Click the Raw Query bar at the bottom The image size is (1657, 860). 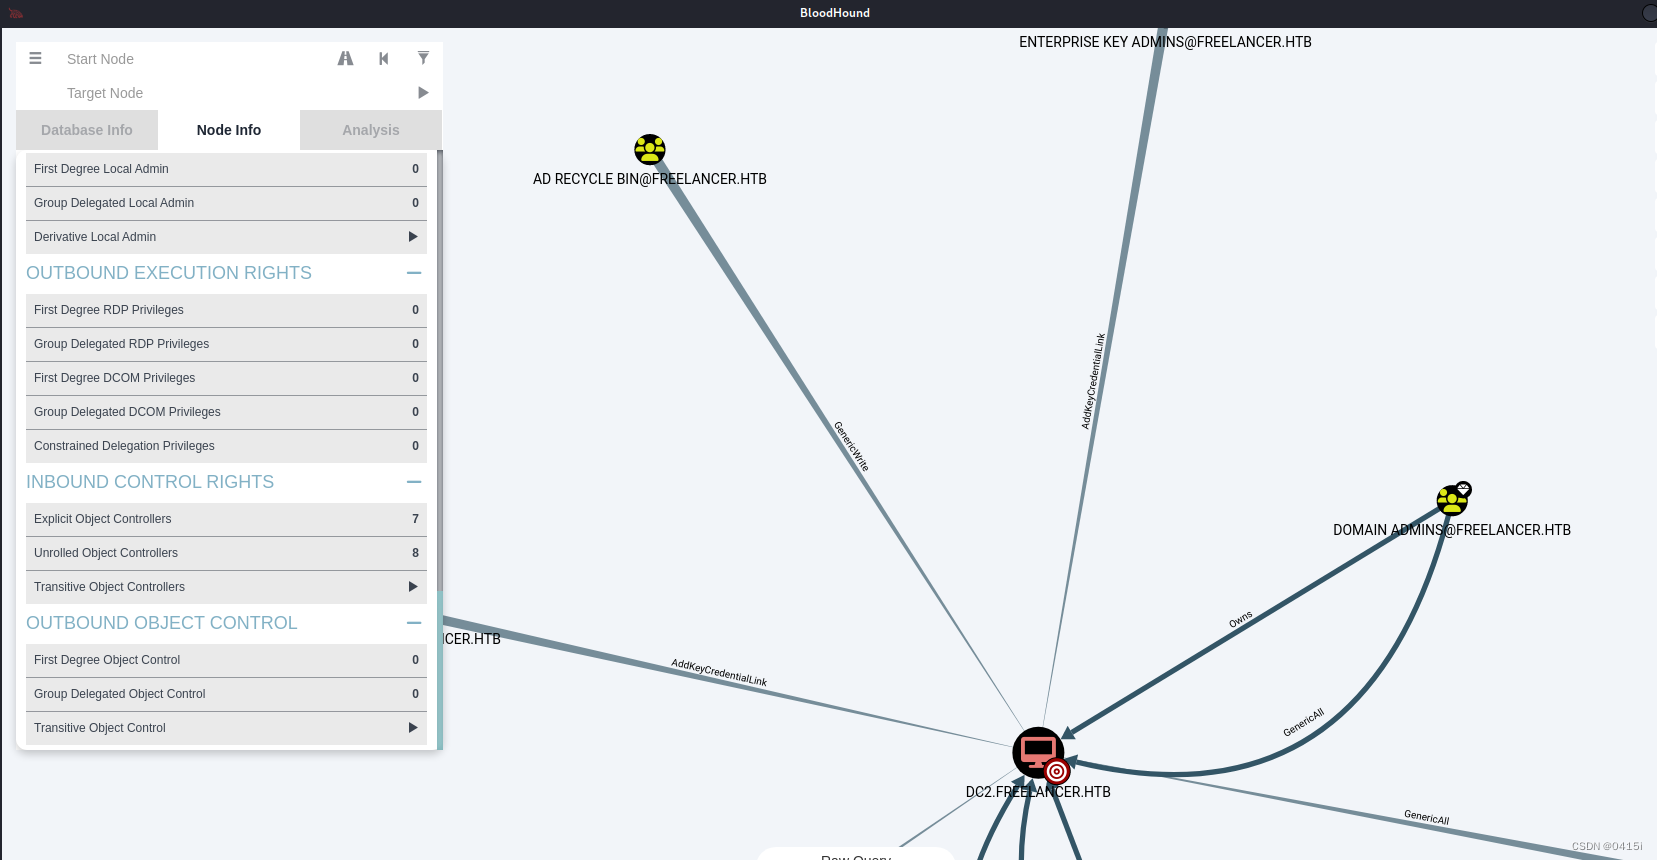click(x=856, y=855)
